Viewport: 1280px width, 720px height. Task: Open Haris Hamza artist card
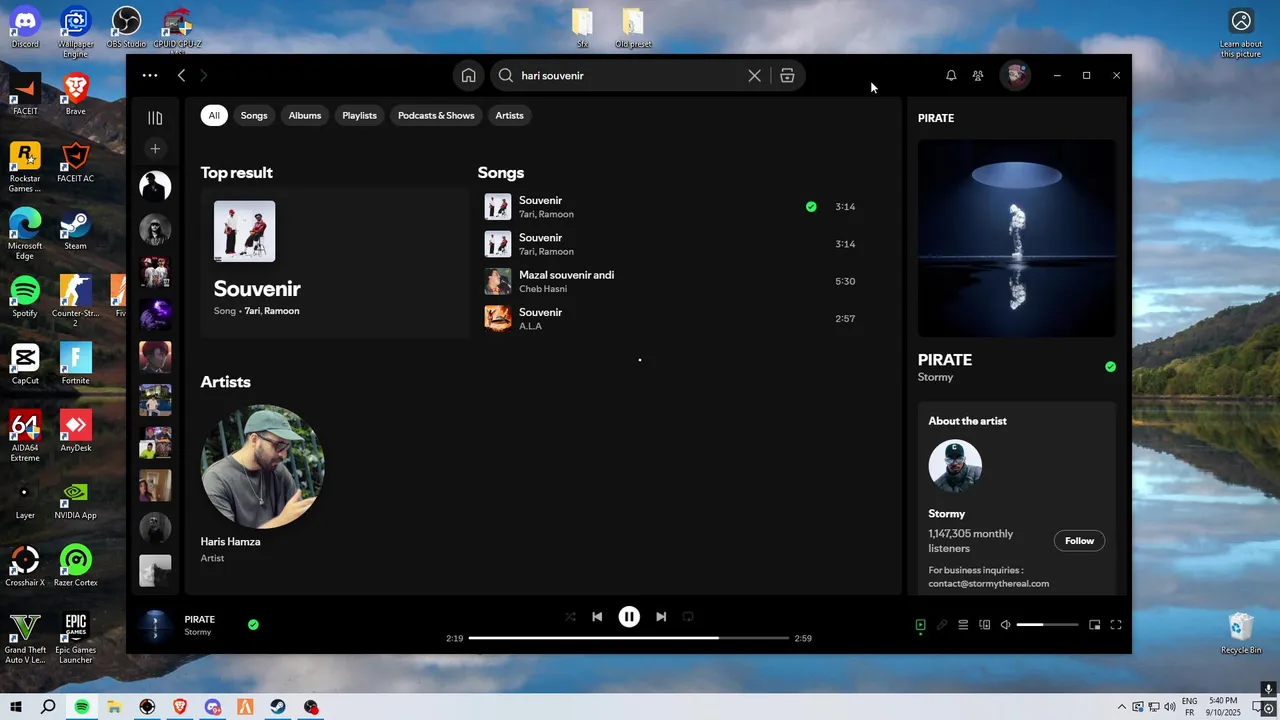263,484
